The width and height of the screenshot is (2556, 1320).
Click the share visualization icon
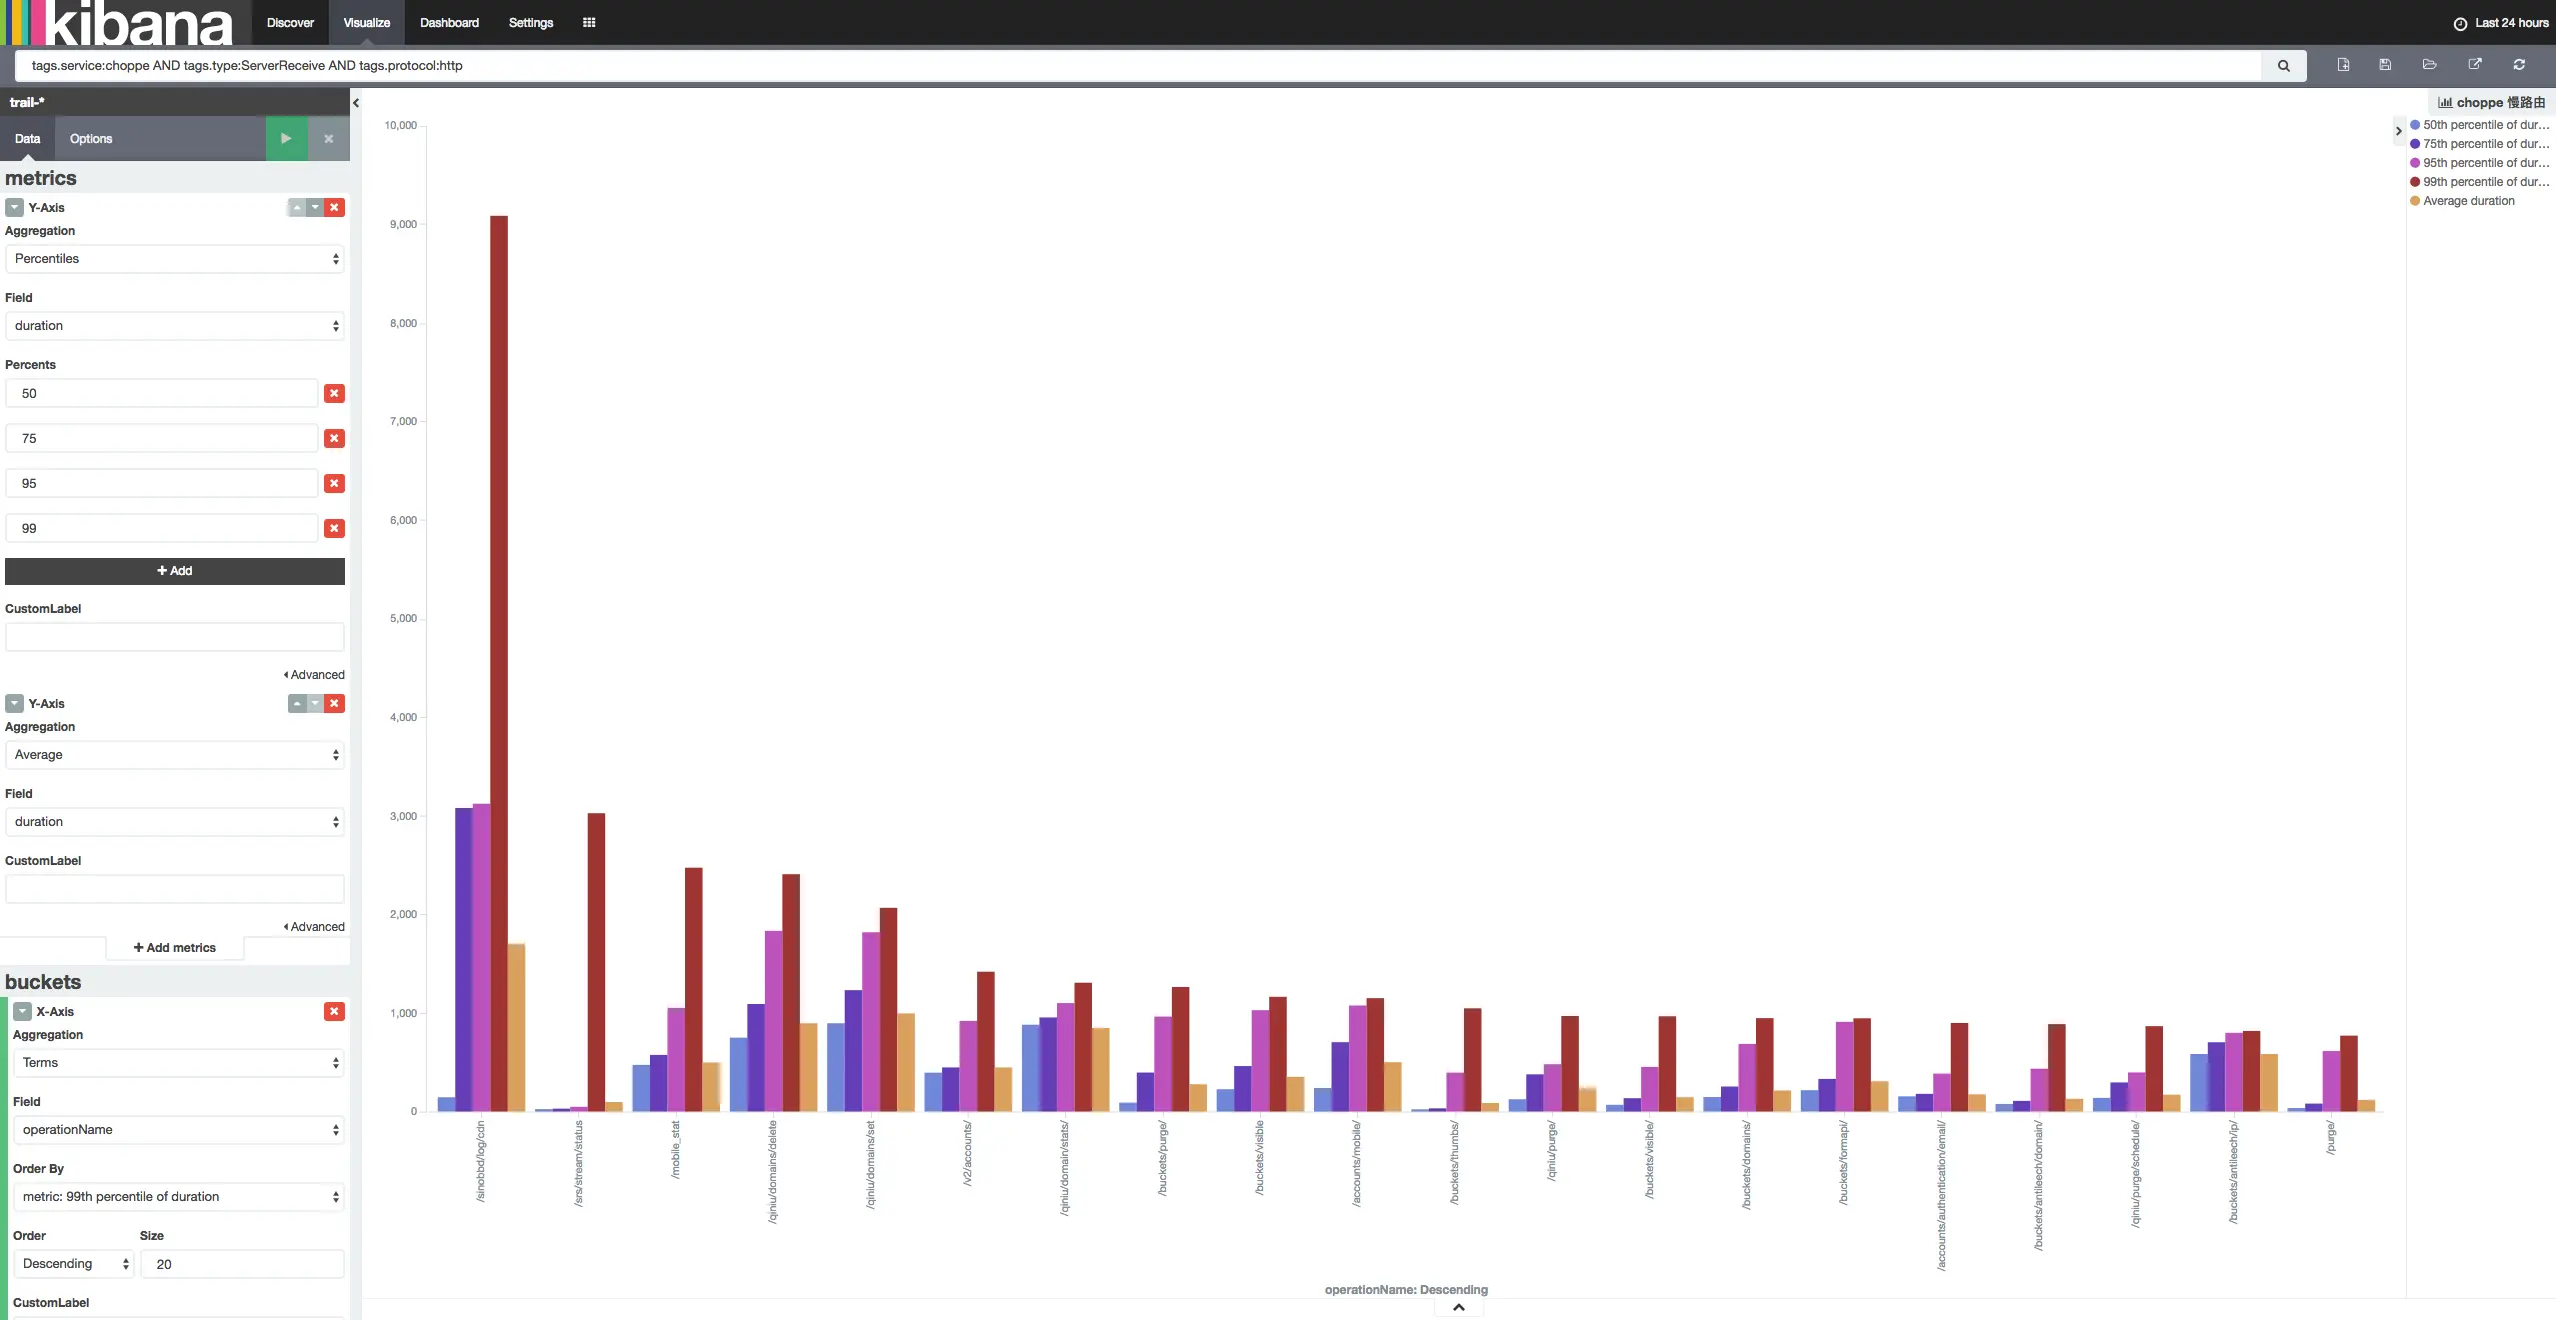pyautogui.click(x=2474, y=65)
